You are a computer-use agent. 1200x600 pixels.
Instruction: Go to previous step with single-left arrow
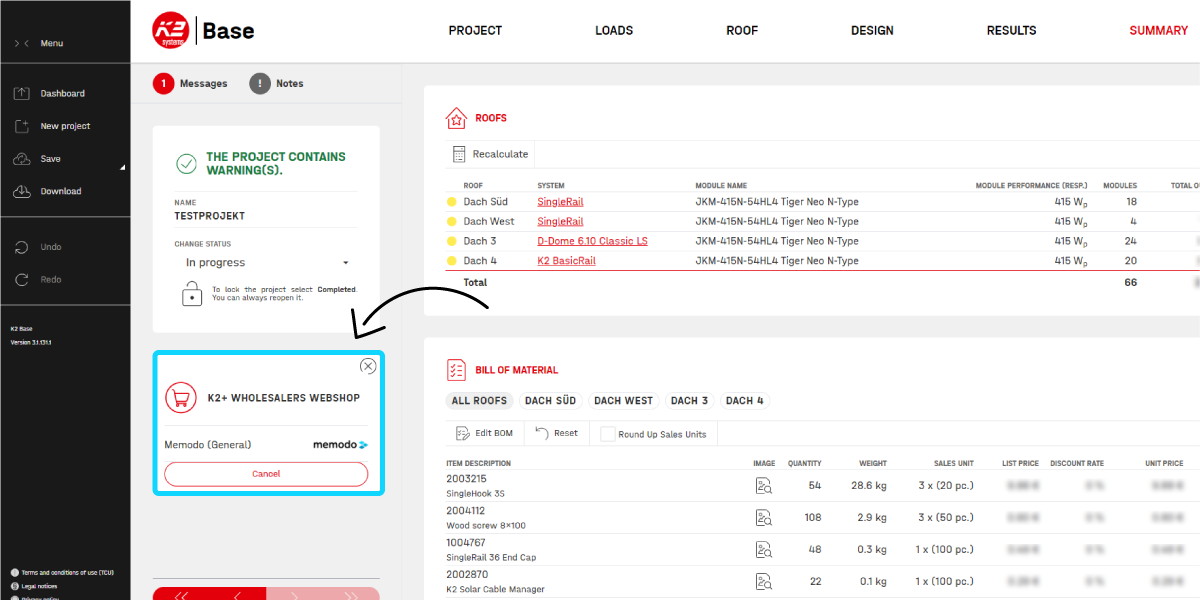pos(238,596)
